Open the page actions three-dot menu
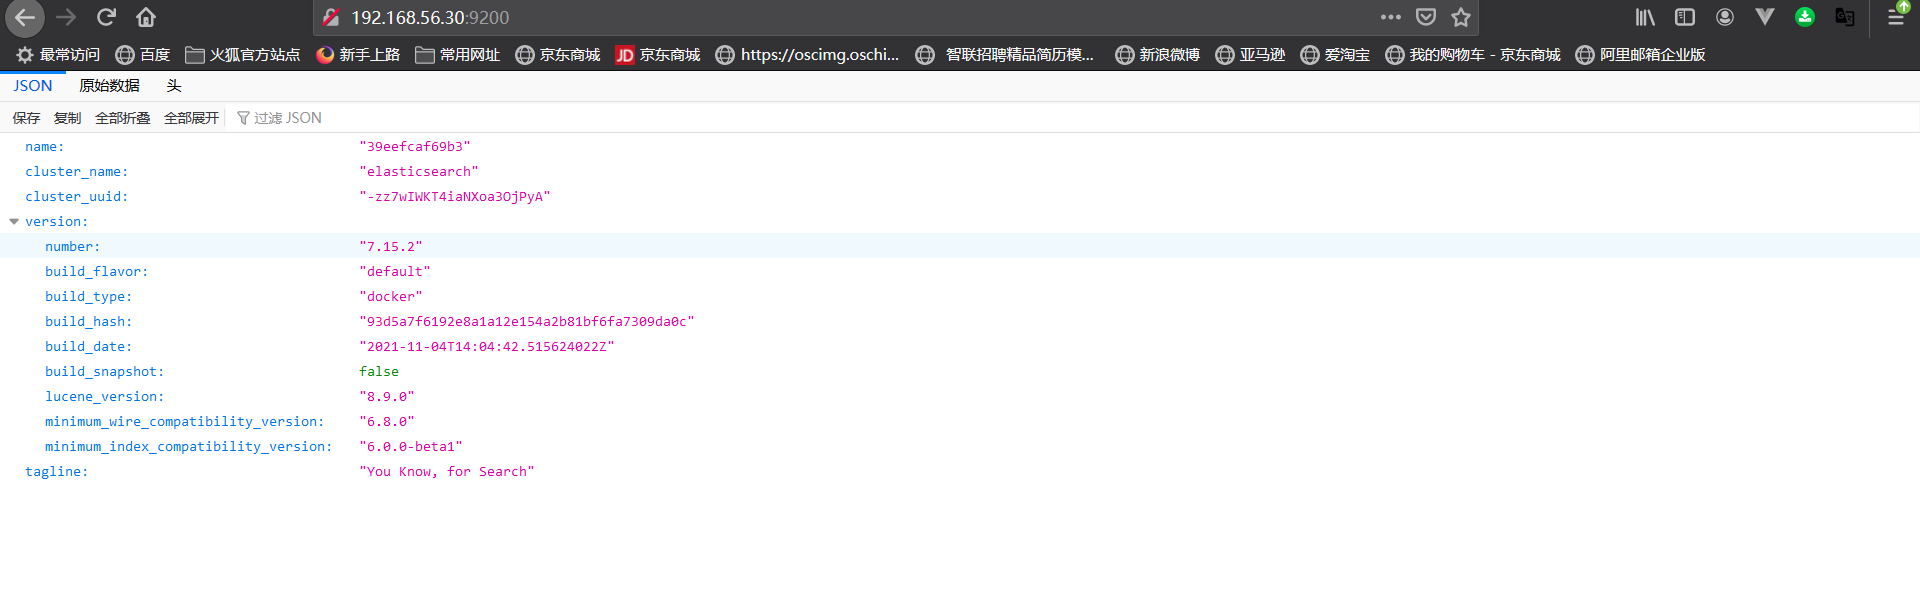Viewport: 1920px width, 598px height. [x=1391, y=17]
